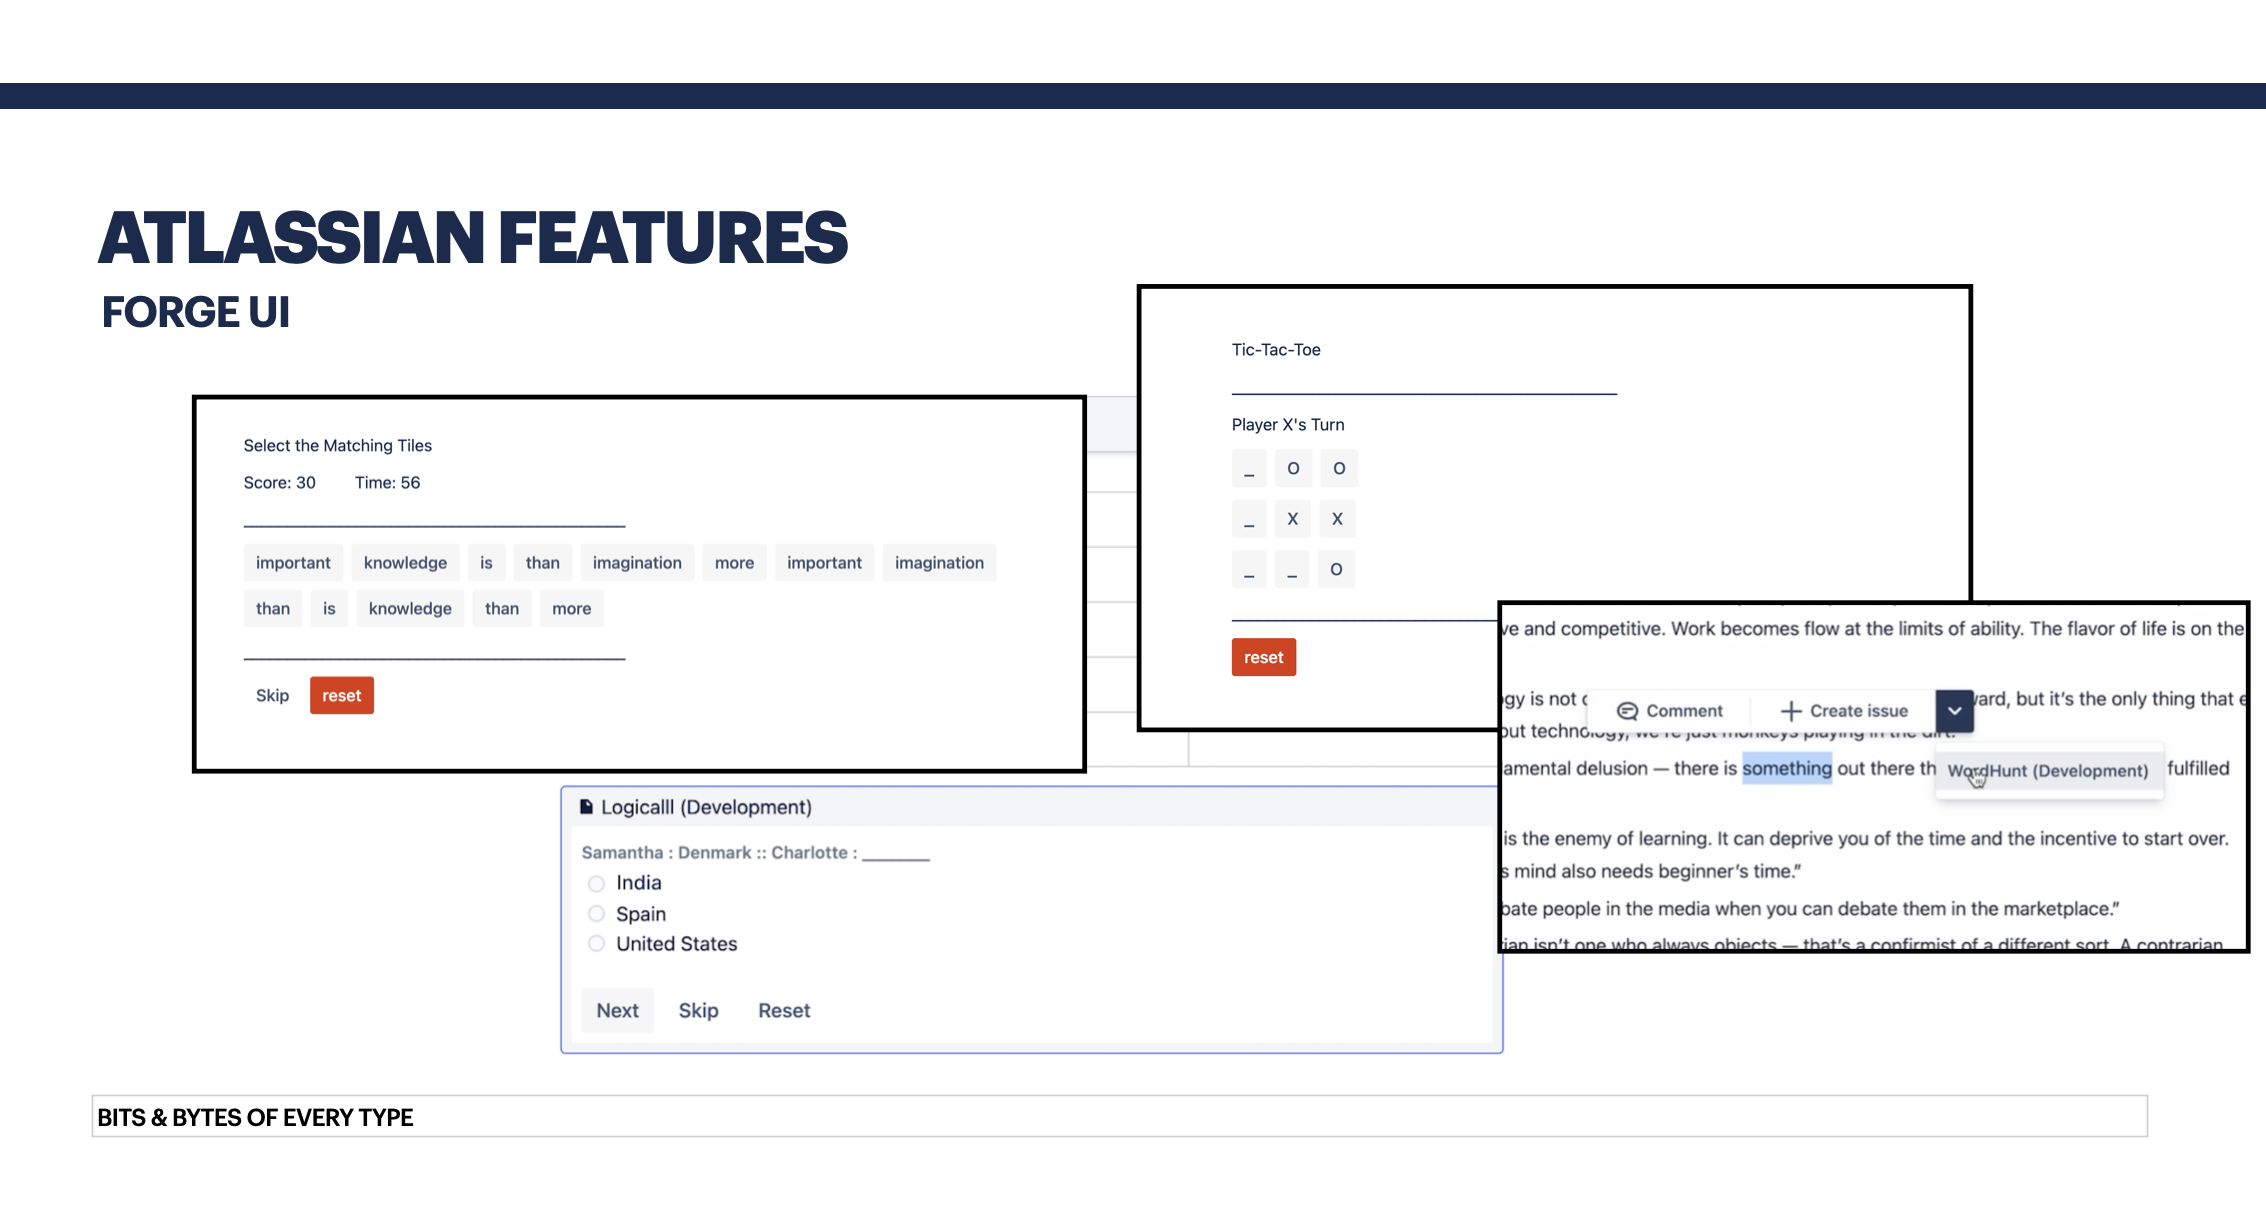Select the India radio option

(x=597, y=884)
